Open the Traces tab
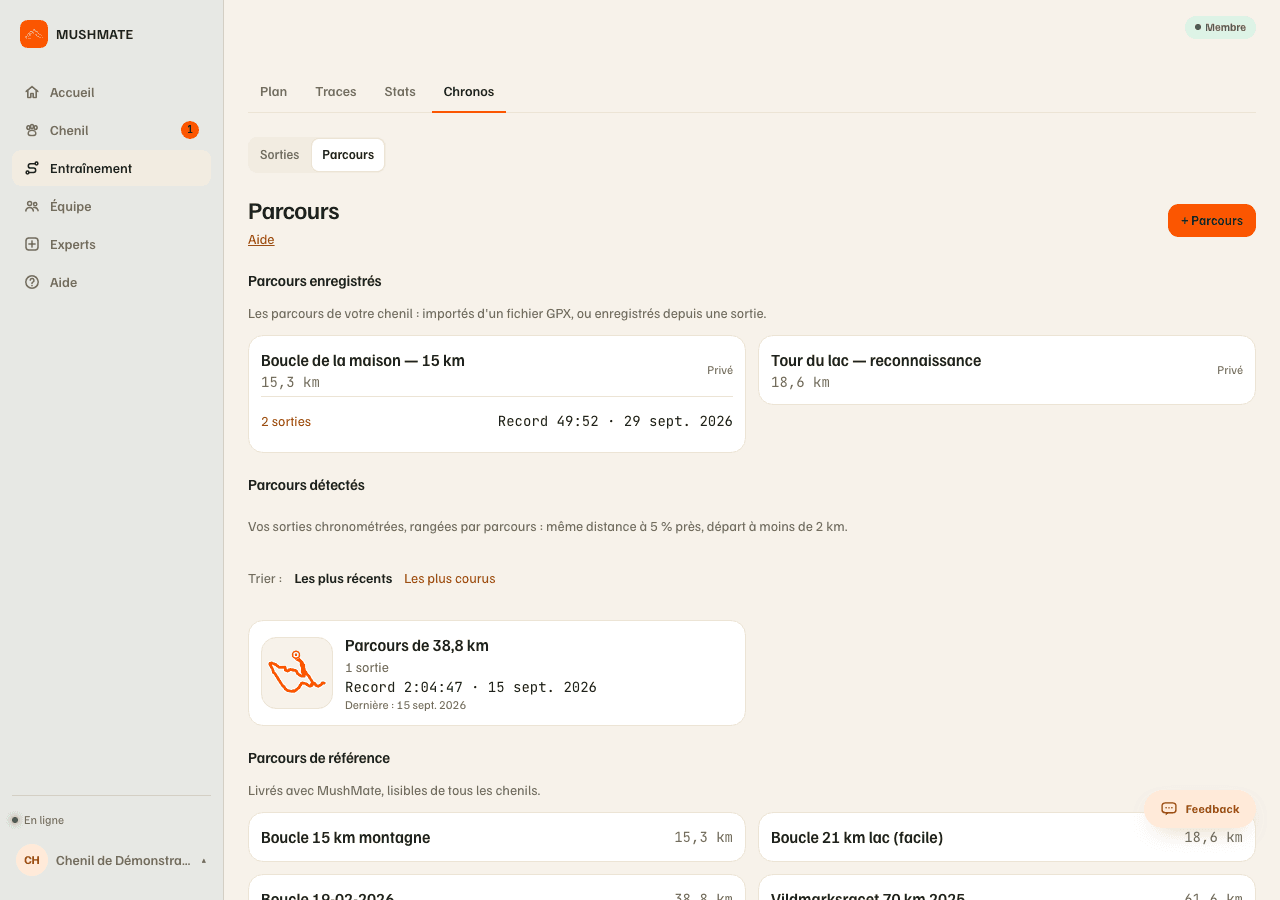 coord(336,92)
